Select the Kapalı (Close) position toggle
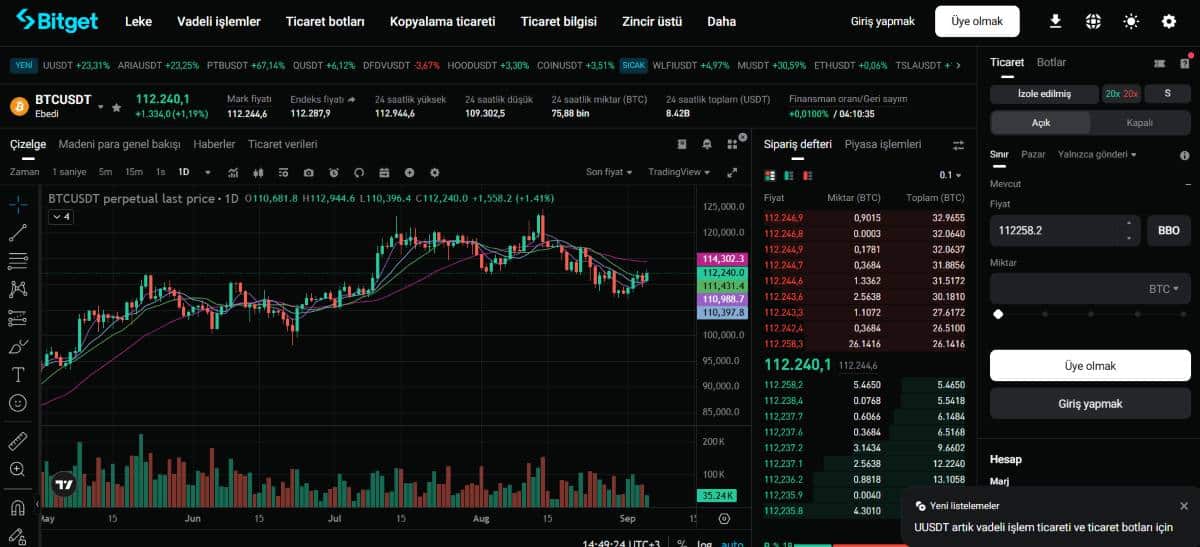Screen dimensions: 1200x547 pyautogui.click(x=1140, y=123)
